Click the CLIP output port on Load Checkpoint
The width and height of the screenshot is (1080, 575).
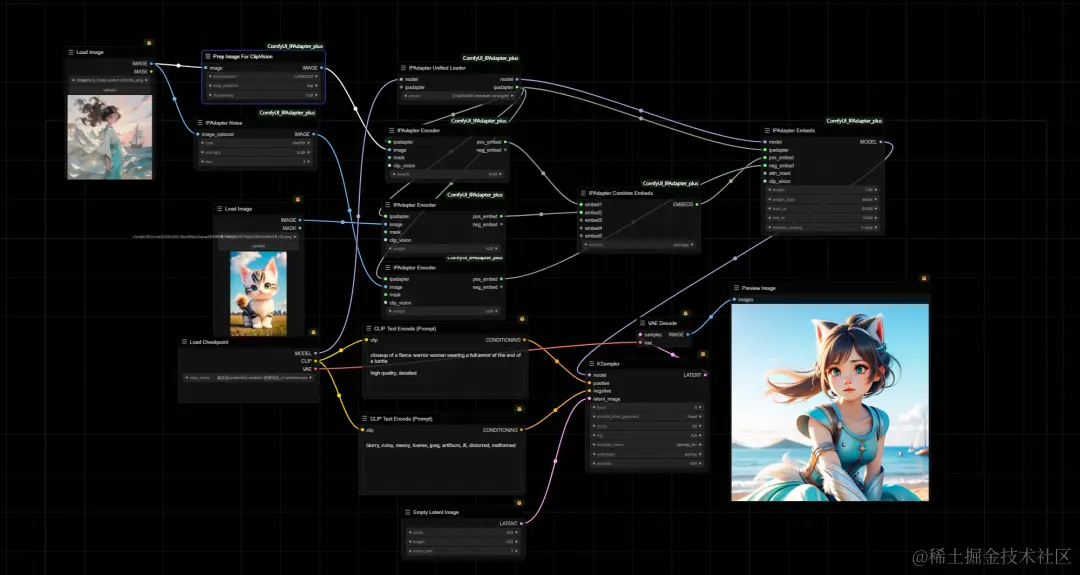coord(315,361)
